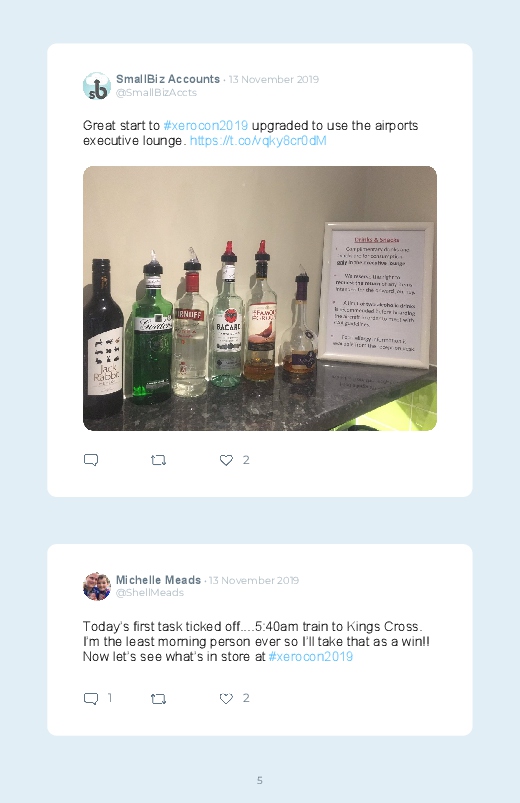
Task: Open the bottles photo in the tweet
Action: tap(260, 298)
